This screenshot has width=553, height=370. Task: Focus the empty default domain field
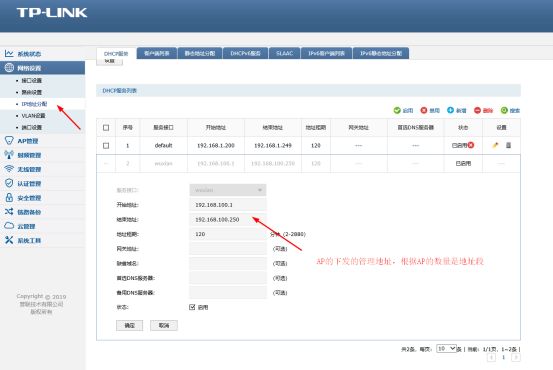pyautogui.click(x=228, y=263)
